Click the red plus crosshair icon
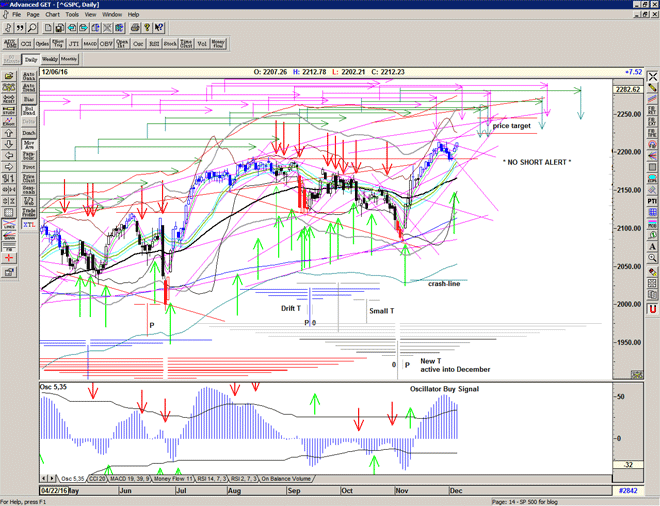The width and height of the screenshot is (660, 506). click(10, 257)
